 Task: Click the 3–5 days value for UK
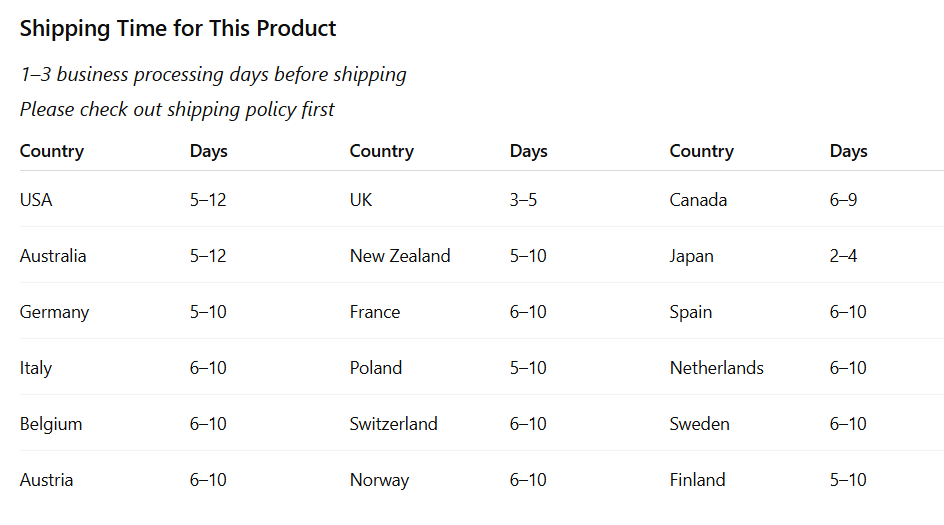tap(523, 200)
